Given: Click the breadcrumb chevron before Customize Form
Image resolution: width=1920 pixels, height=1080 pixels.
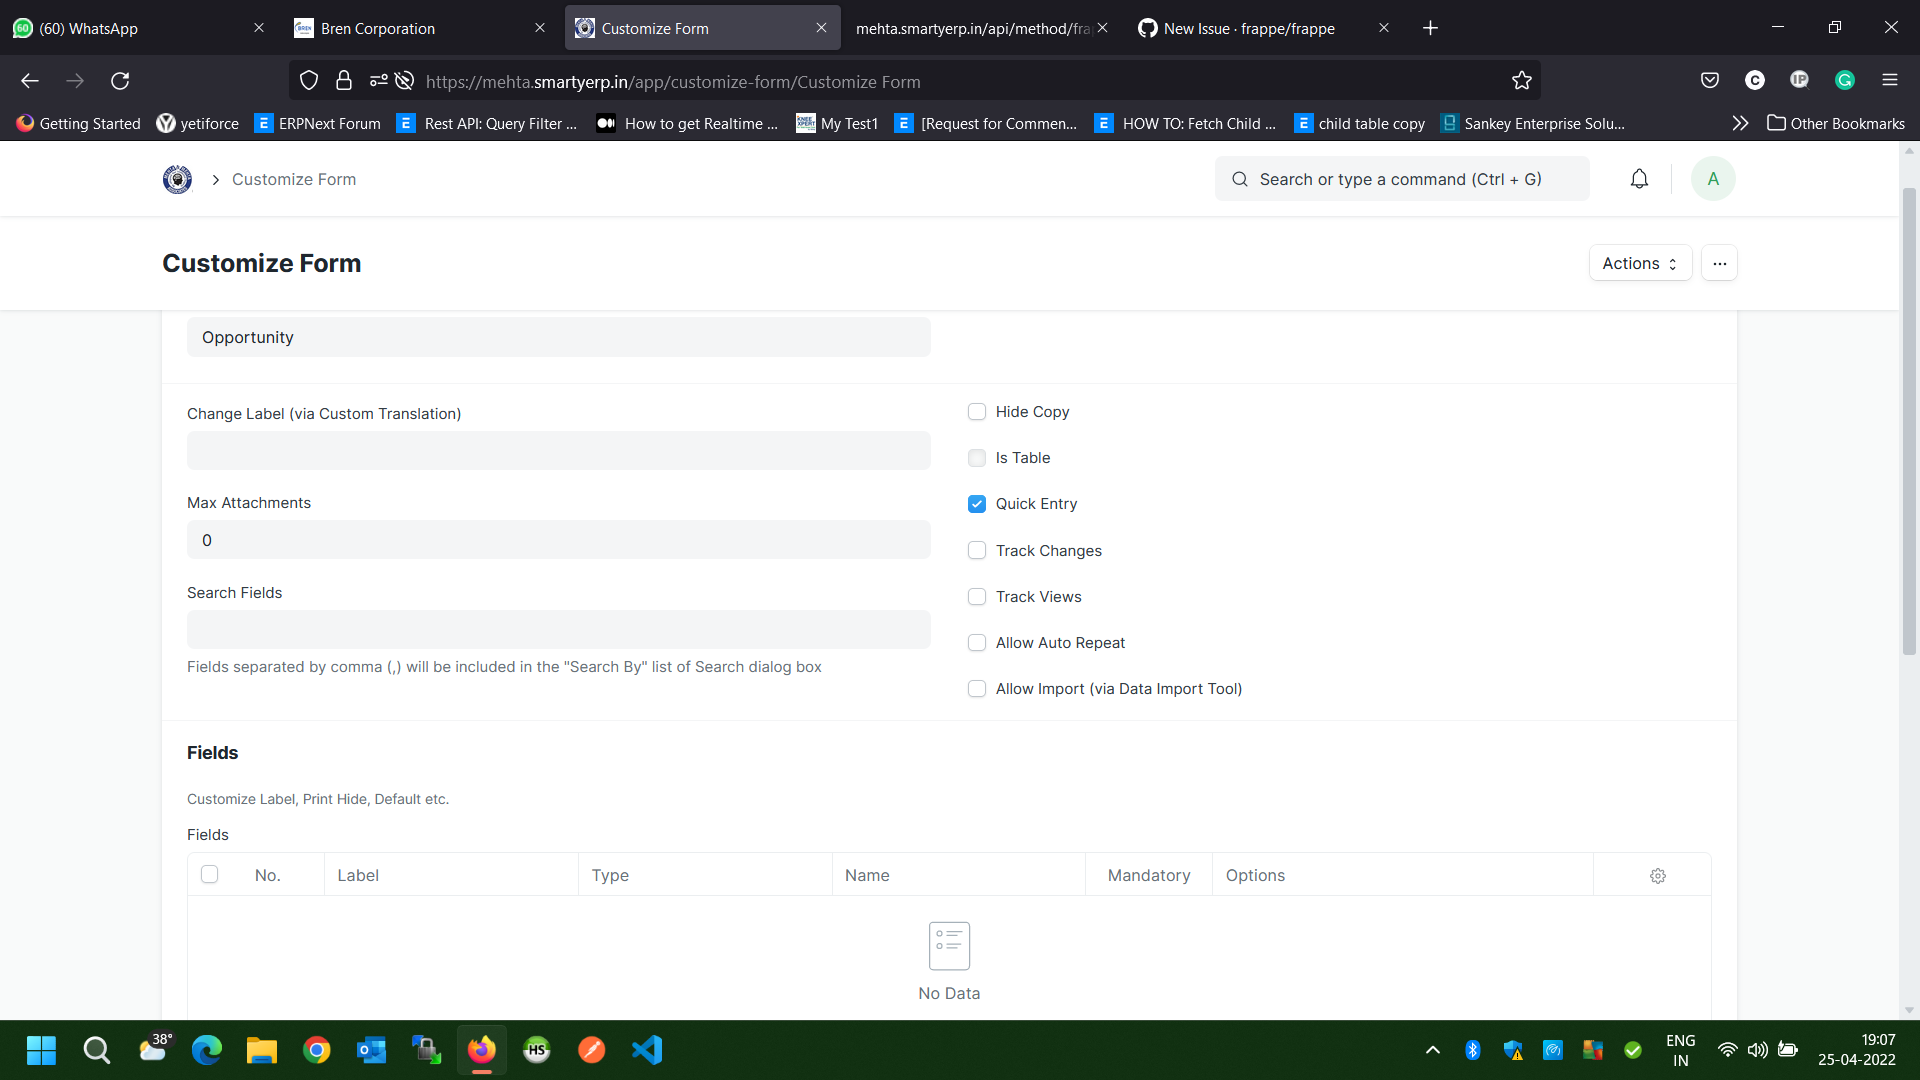Looking at the screenshot, I should [x=215, y=180].
